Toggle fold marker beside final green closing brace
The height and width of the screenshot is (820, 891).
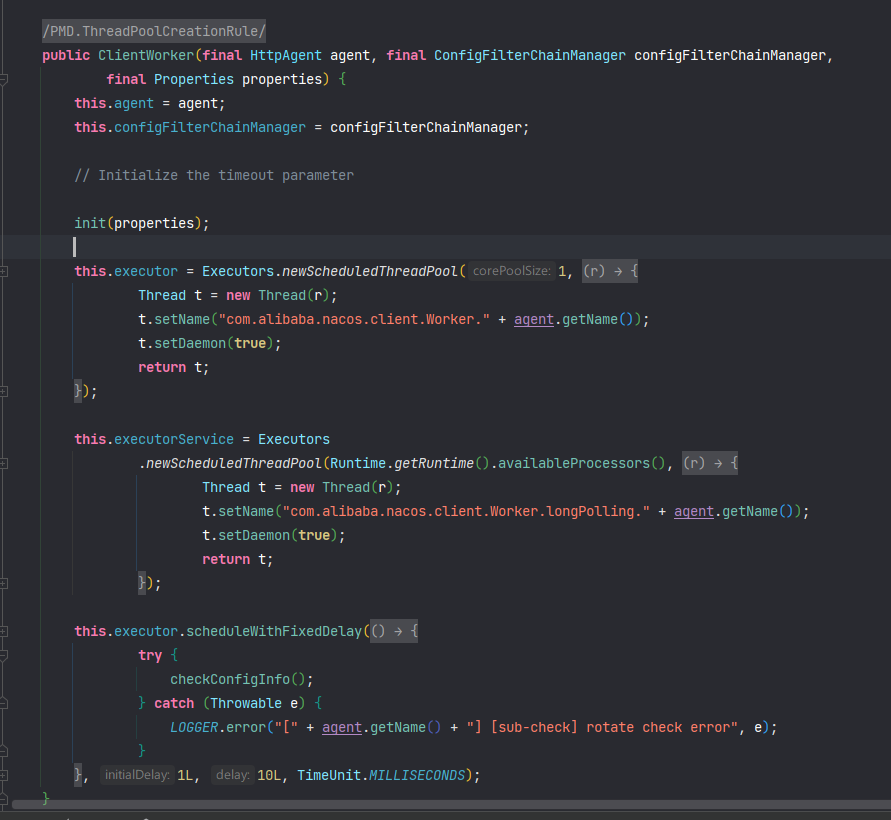click(x=3, y=799)
